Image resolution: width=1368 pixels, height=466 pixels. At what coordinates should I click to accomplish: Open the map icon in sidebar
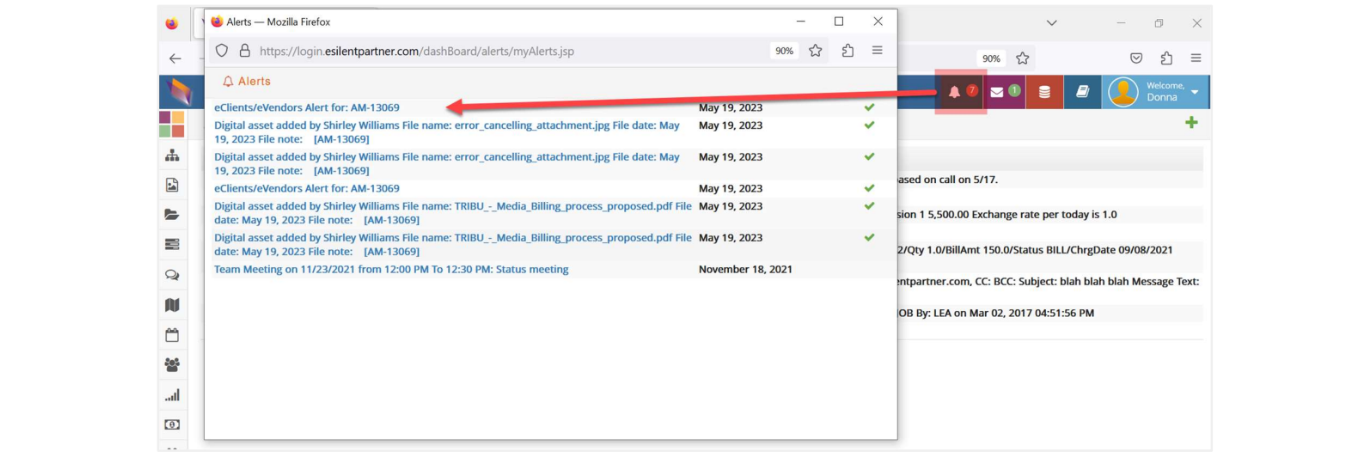click(x=172, y=305)
